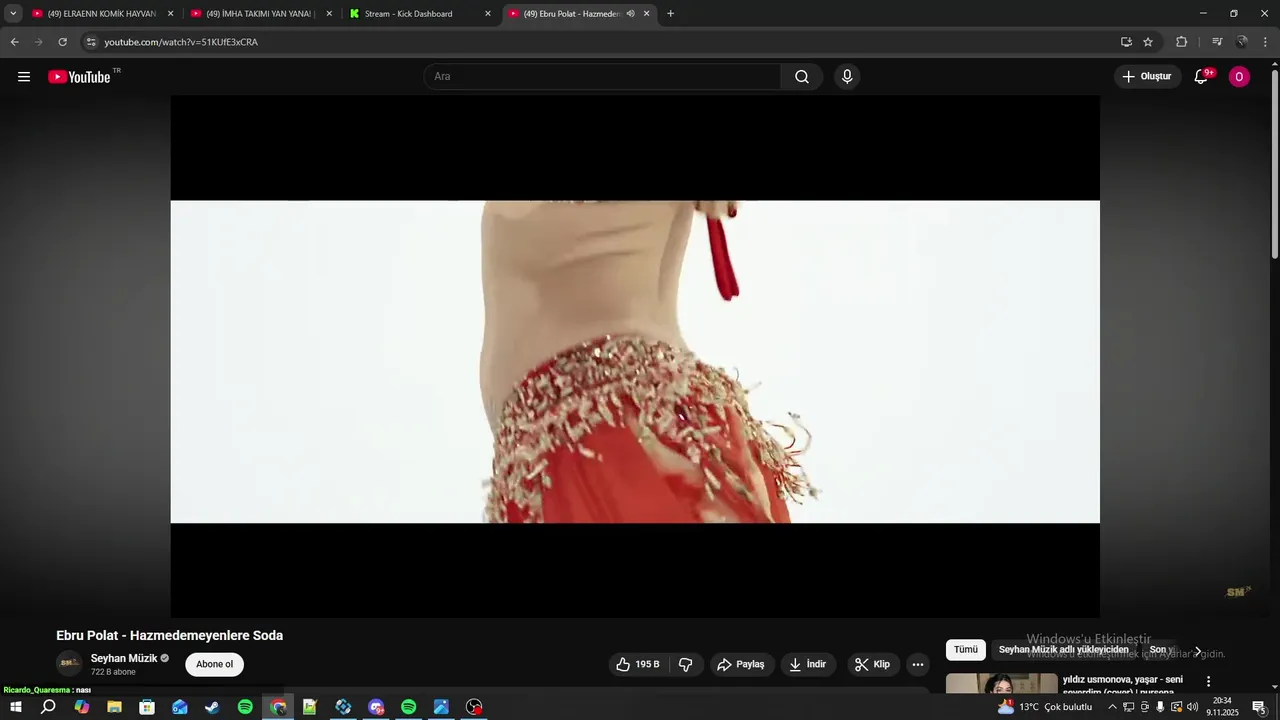The width and height of the screenshot is (1280, 720).
Task: Open options for yıldız usmonova video
Action: pyautogui.click(x=1208, y=681)
